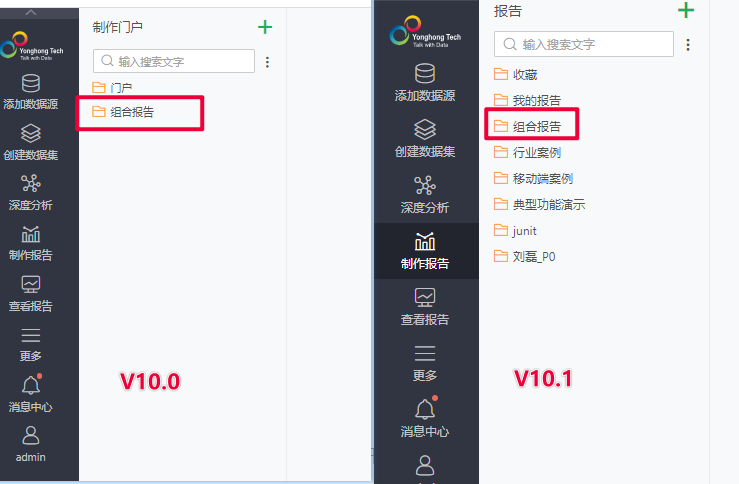Click green plus in 制作门户 panel
The width and height of the screenshot is (739, 484).
[x=265, y=27]
